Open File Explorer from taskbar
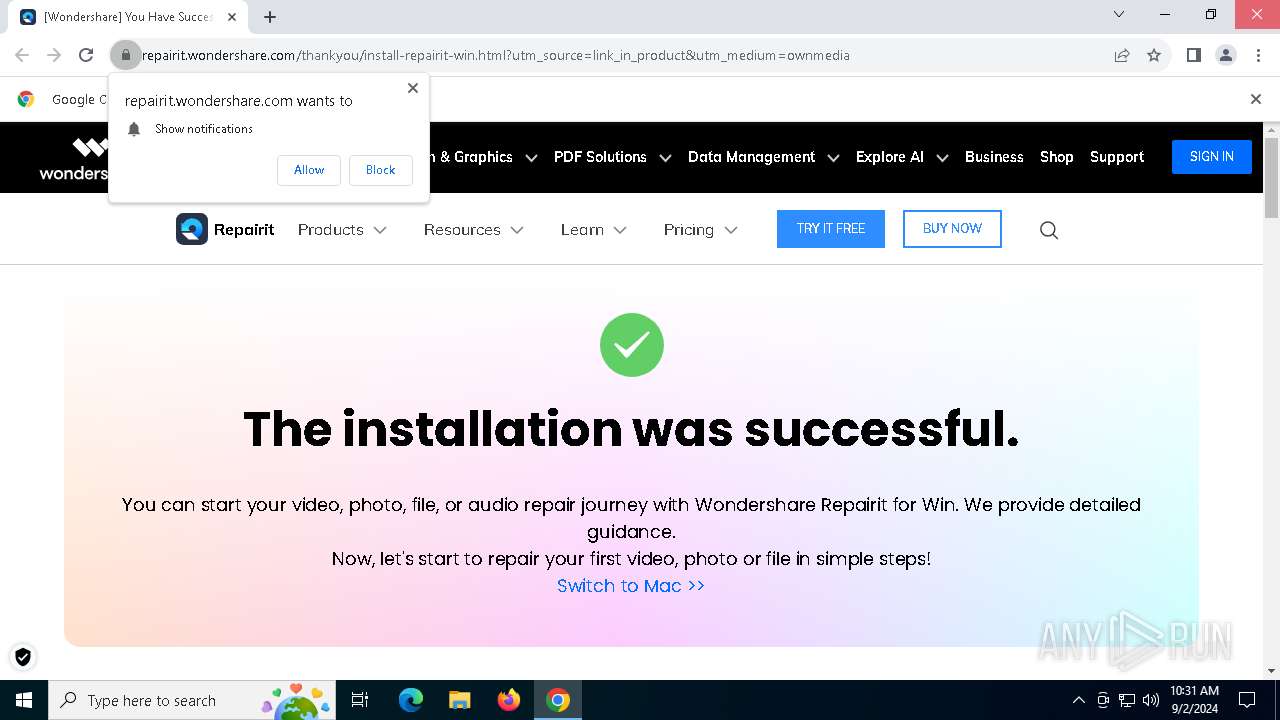The image size is (1280, 720). tap(459, 700)
